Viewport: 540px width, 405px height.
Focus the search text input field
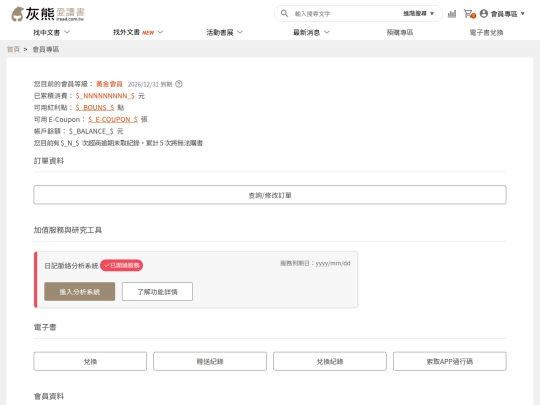point(345,14)
